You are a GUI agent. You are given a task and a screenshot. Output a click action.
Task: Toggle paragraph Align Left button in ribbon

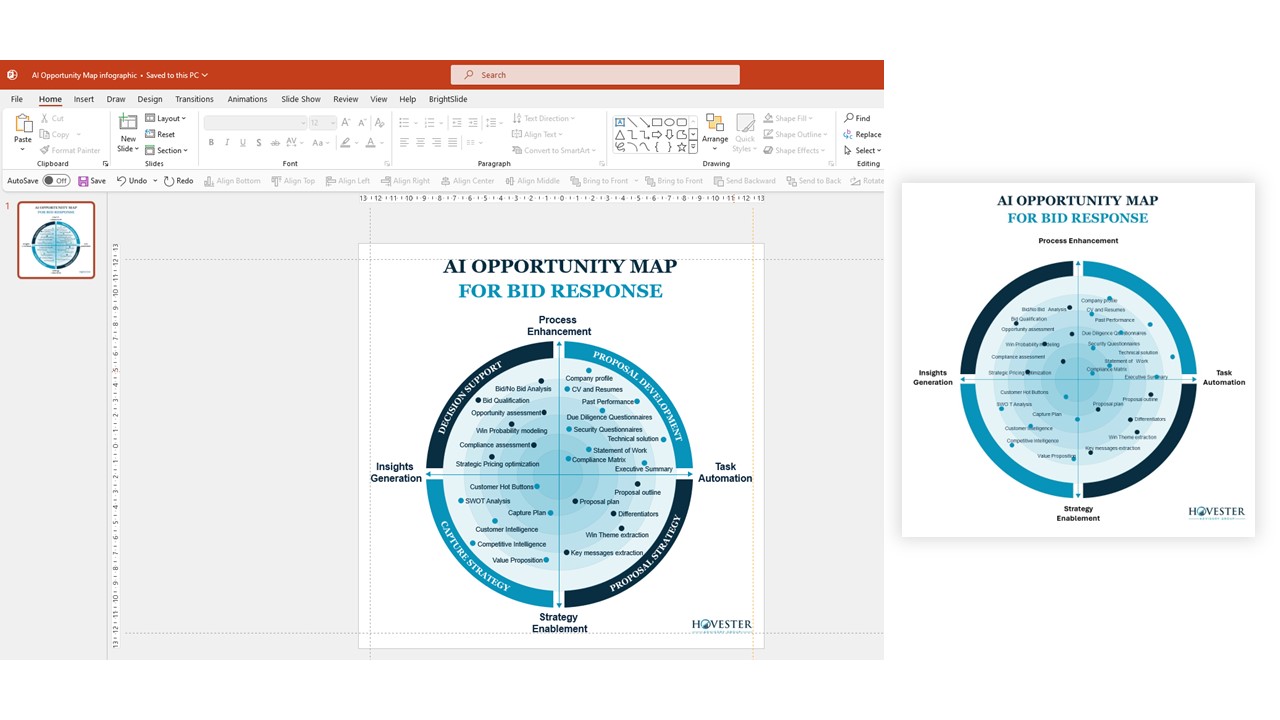pyautogui.click(x=403, y=143)
